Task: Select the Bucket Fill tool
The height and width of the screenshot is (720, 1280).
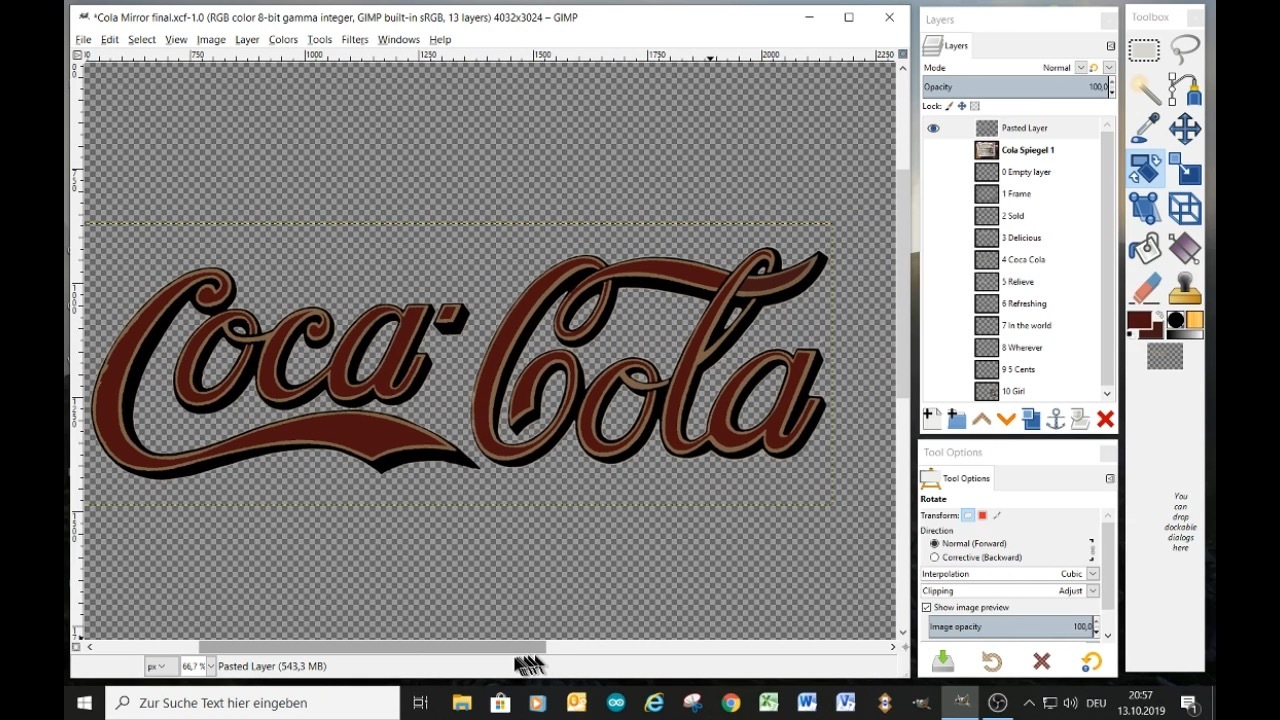Action: tap(1145, 247)
